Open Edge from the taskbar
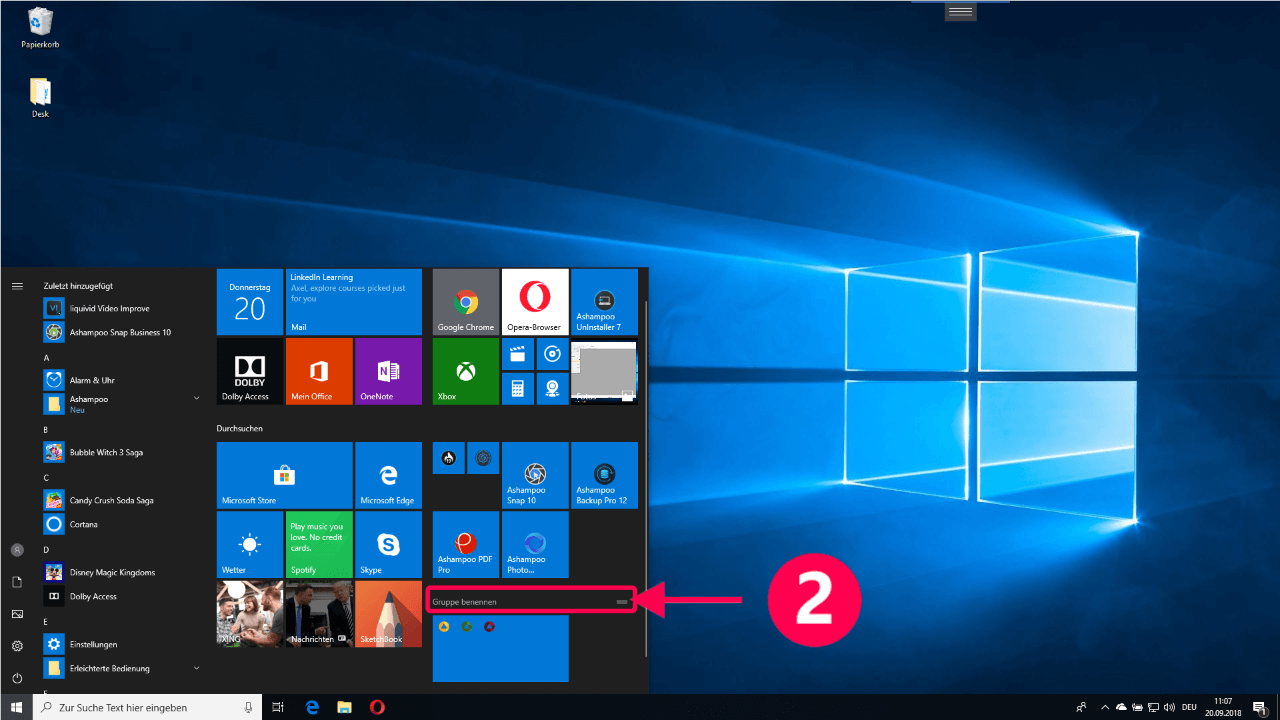This screenshot has width=1280, height=720. 312,707
